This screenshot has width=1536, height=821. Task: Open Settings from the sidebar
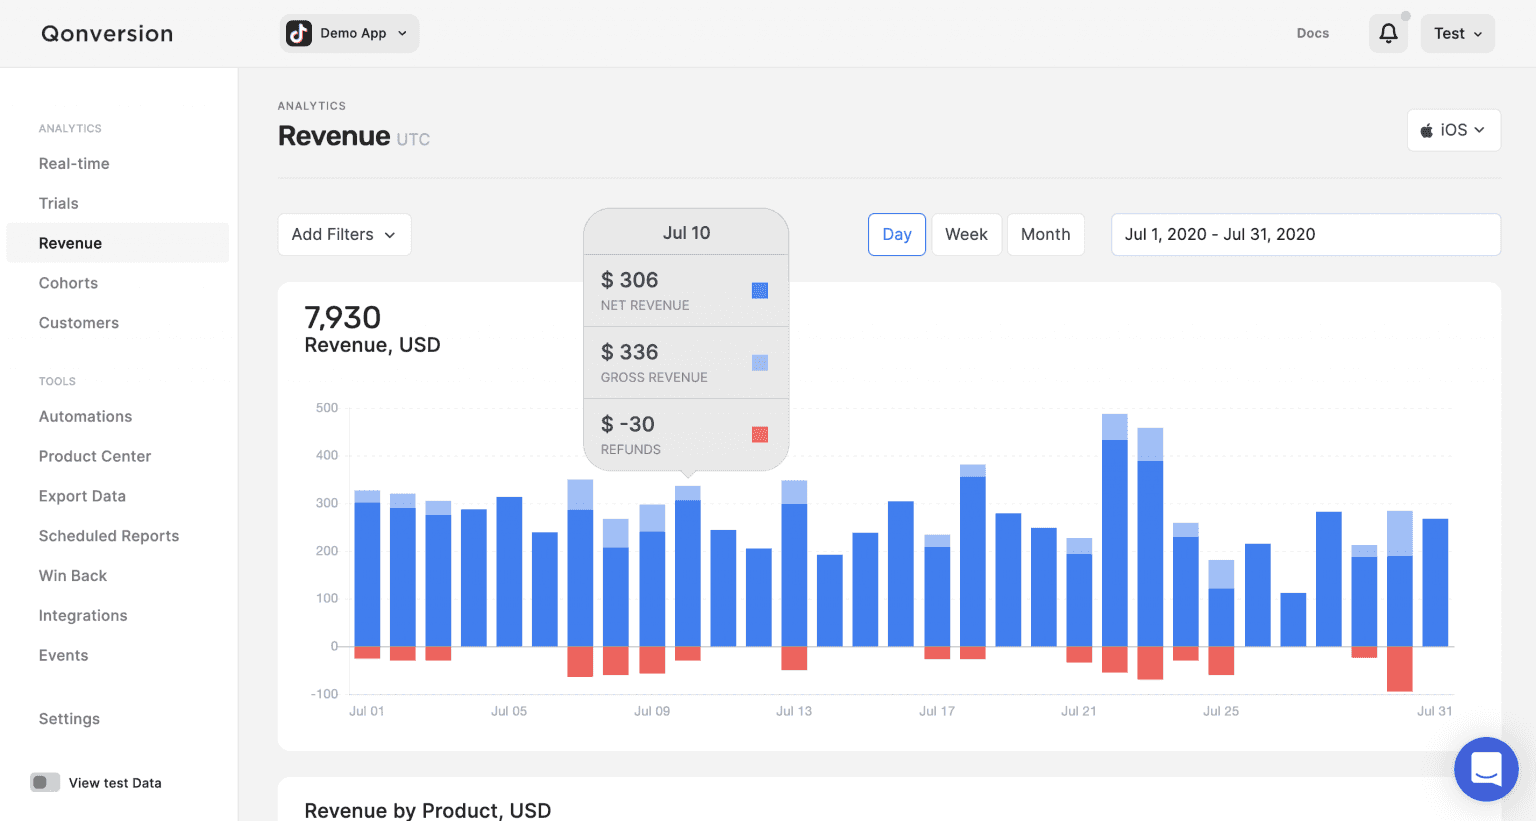69,718
